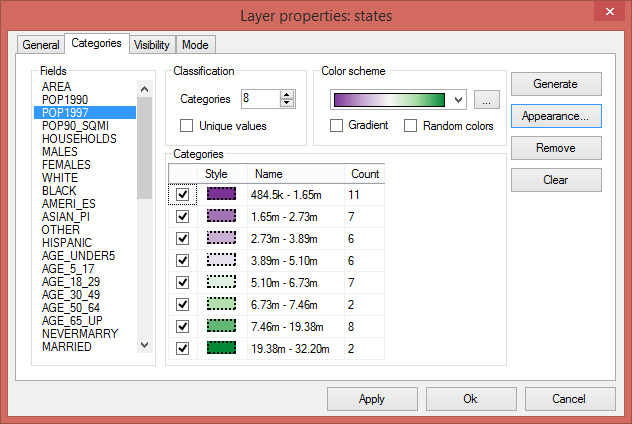Uncheck the 484.5k - 1.65m category
Viewport: 632px width, 424px height.
(183, 194)
